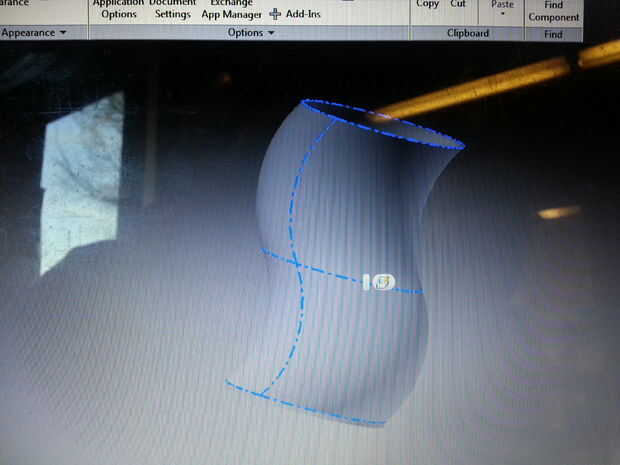Click the Clipboard panel label
This screenshot has height=465, width=620.
tap(468, 33)
